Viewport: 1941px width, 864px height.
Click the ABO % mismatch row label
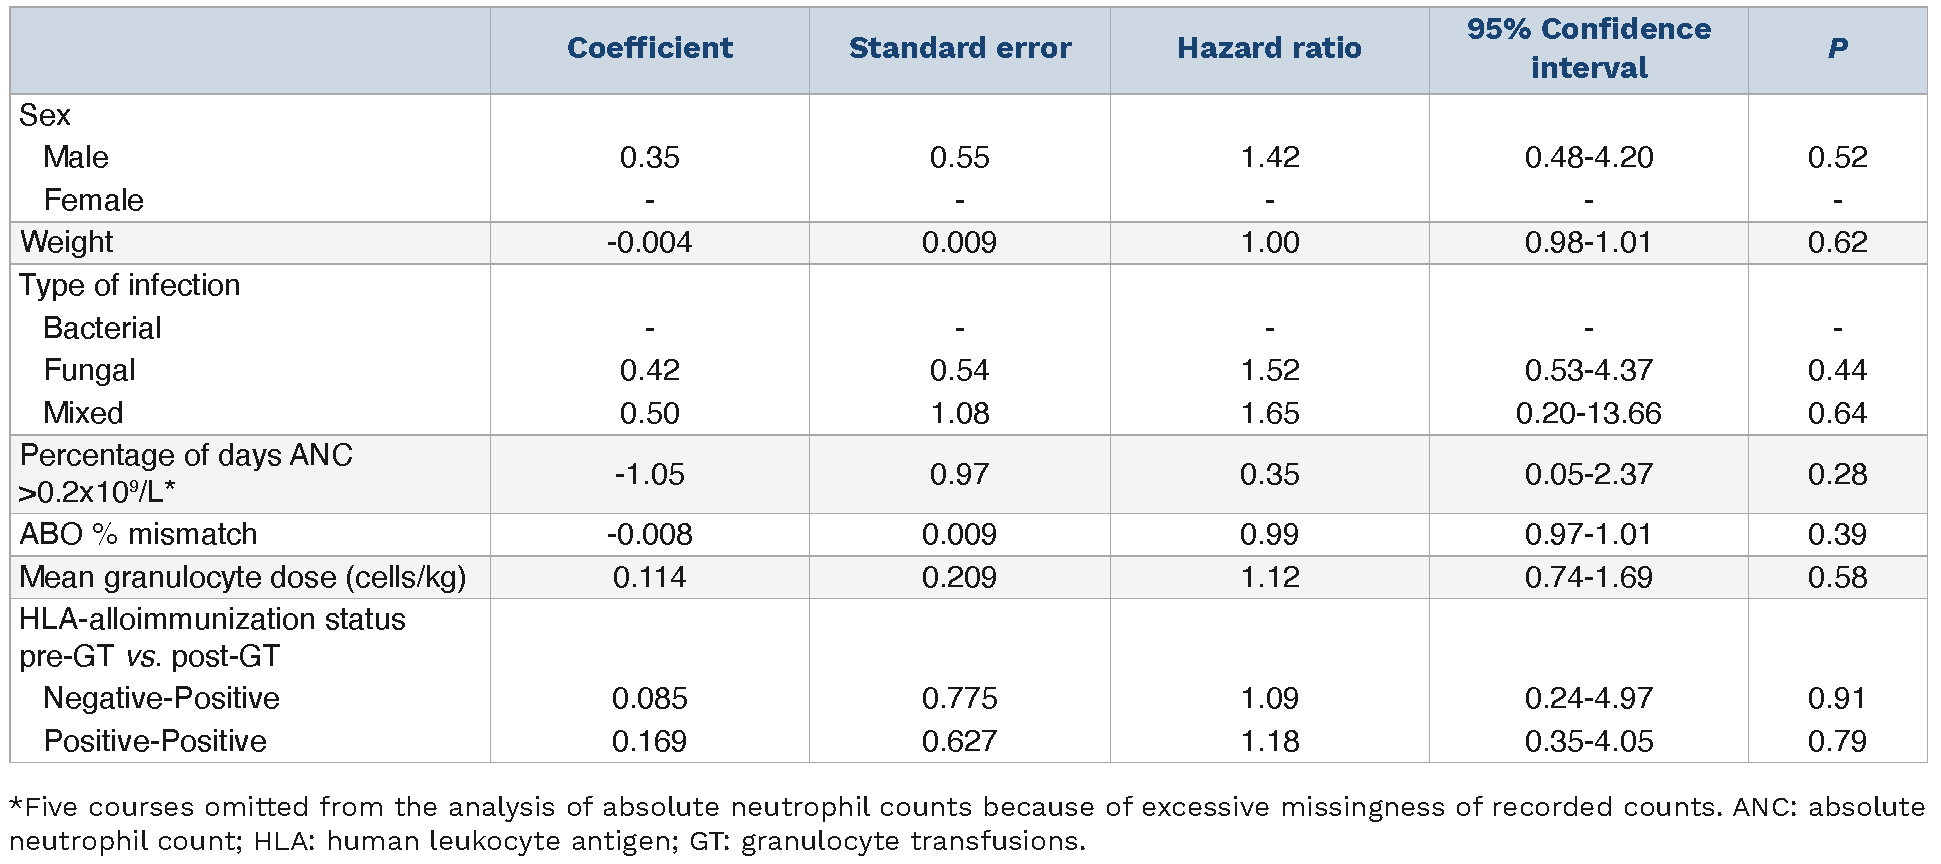(138, 534)
